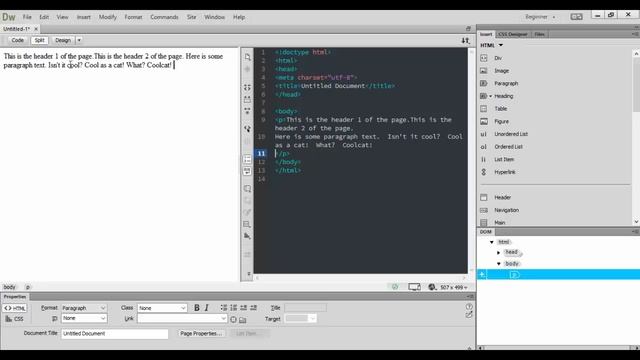The height and width of the screenshot is (360, 640).
Task: Open Page Properties dialog
Action: [x=201, y=333]
